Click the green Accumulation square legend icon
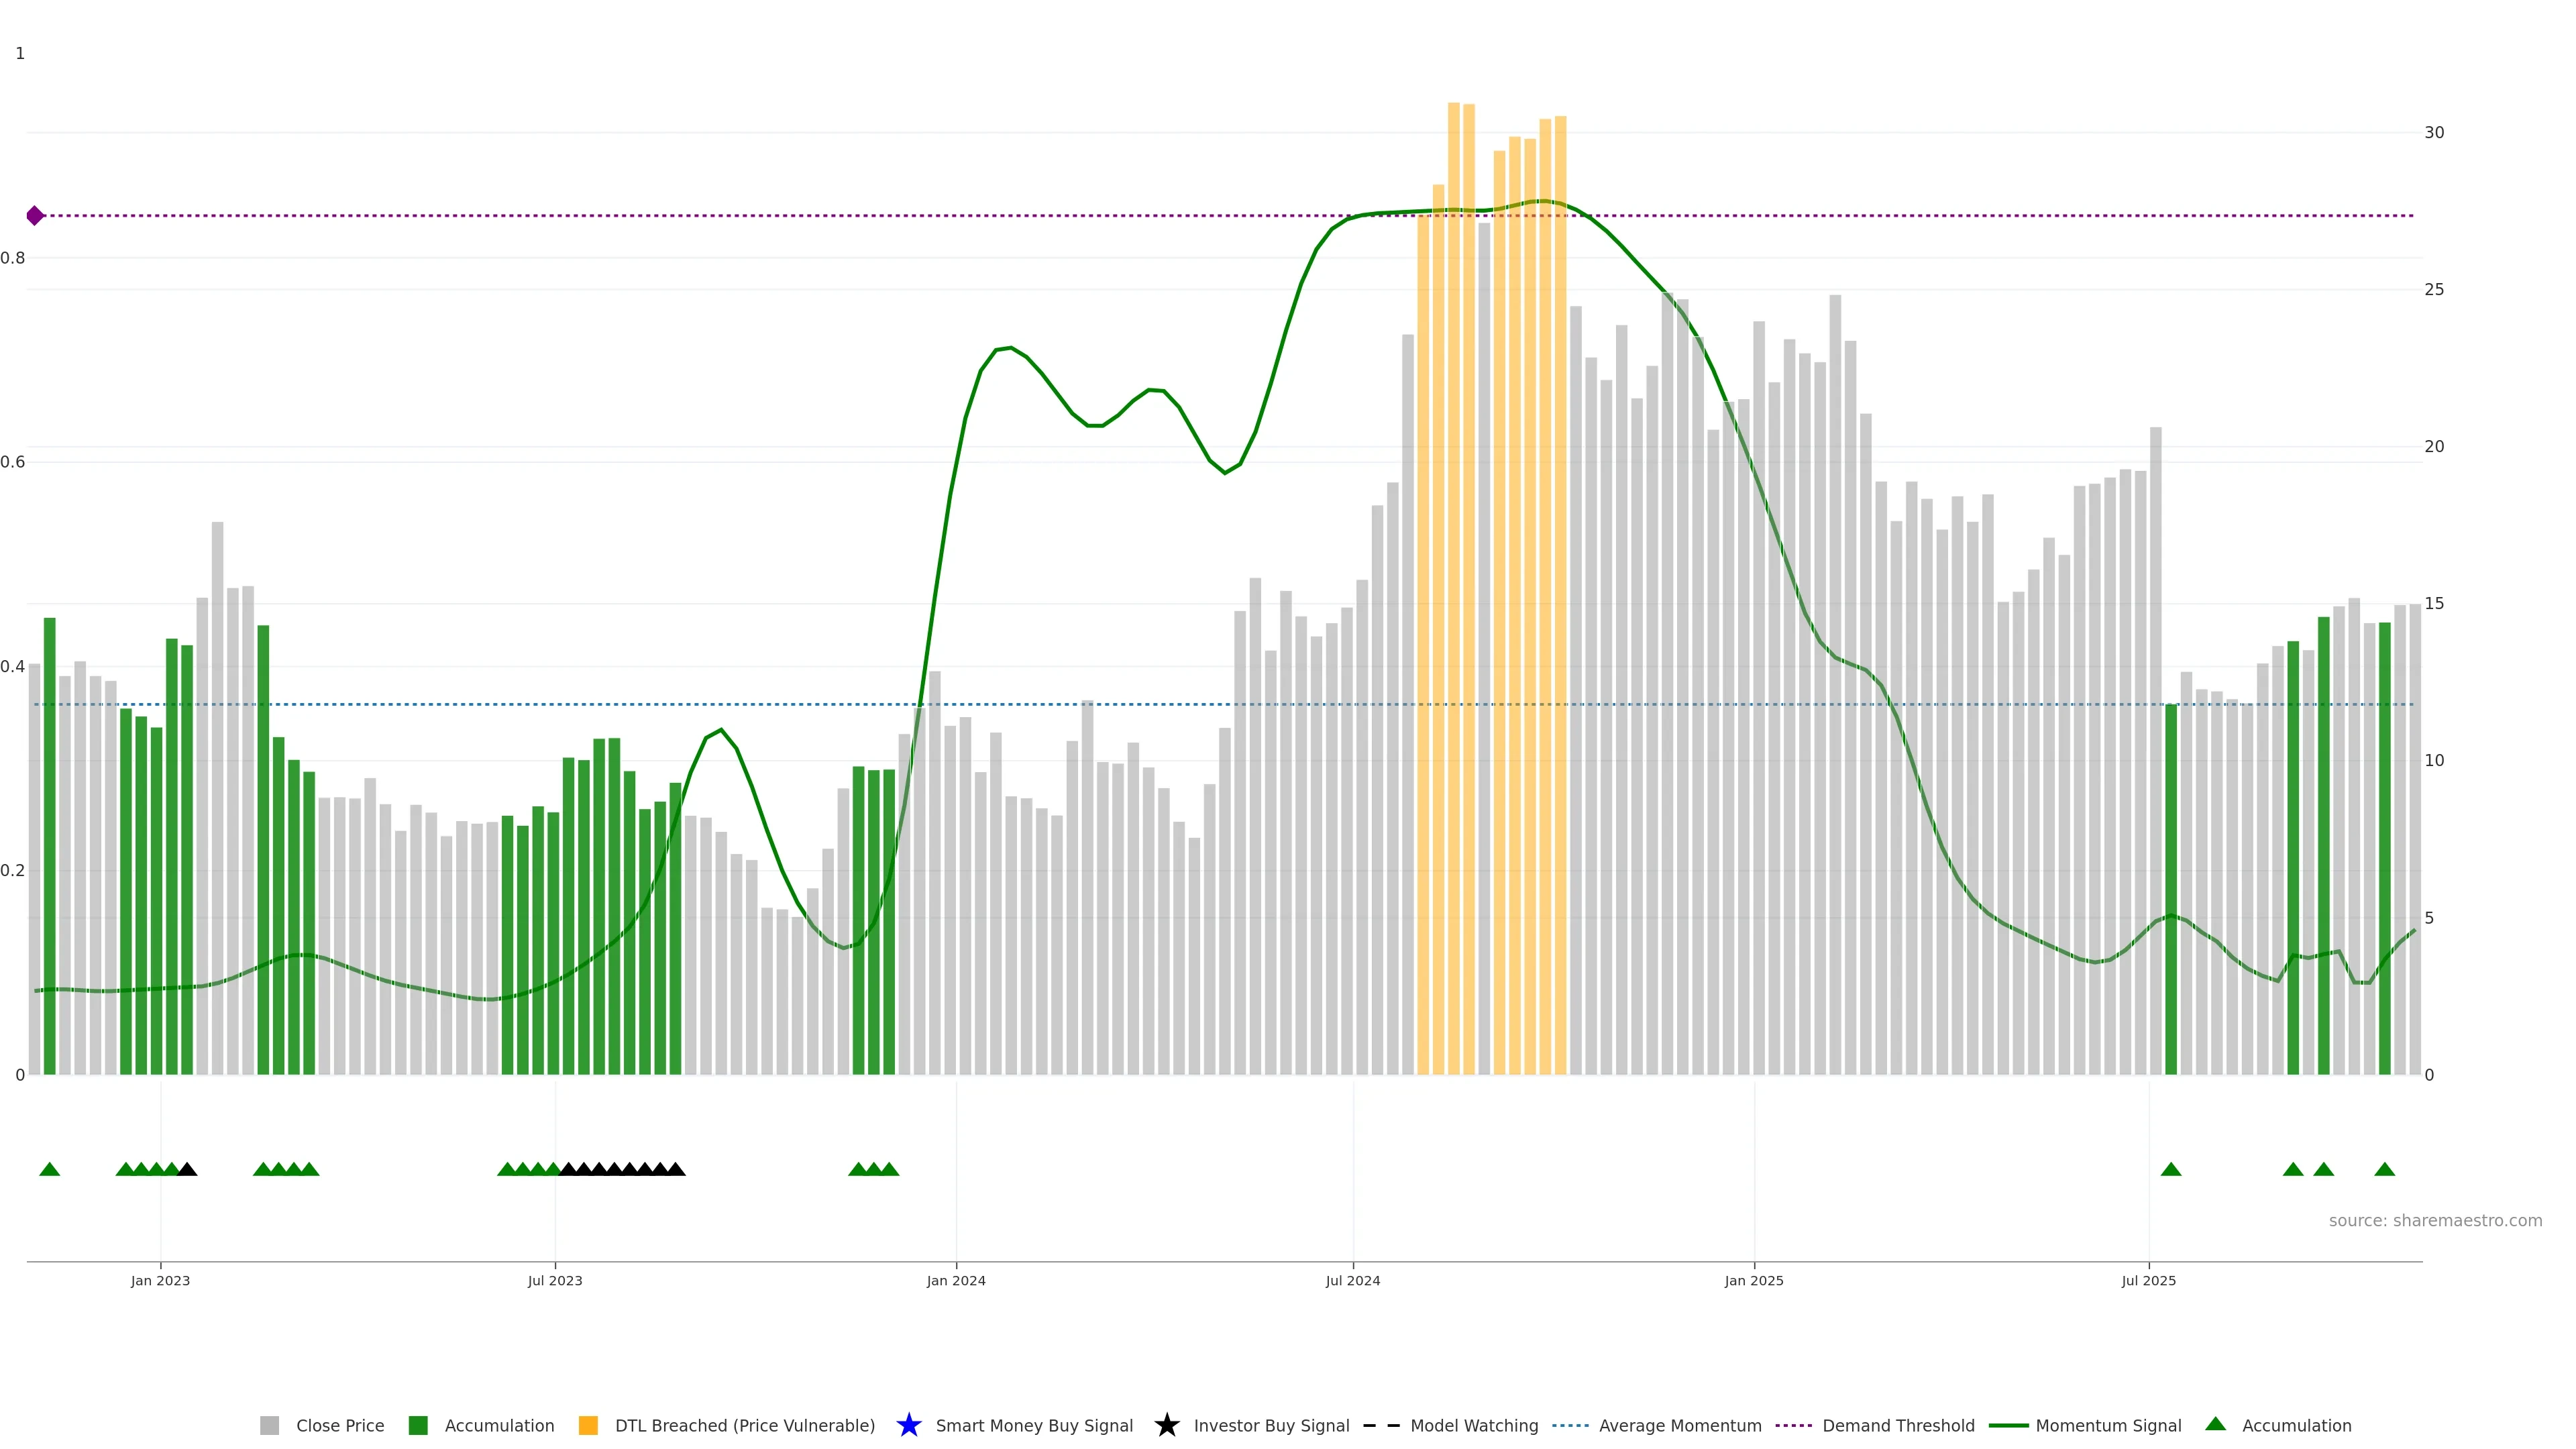The height and width of the screenshot is (1449, 2576). coord(418,1425)
